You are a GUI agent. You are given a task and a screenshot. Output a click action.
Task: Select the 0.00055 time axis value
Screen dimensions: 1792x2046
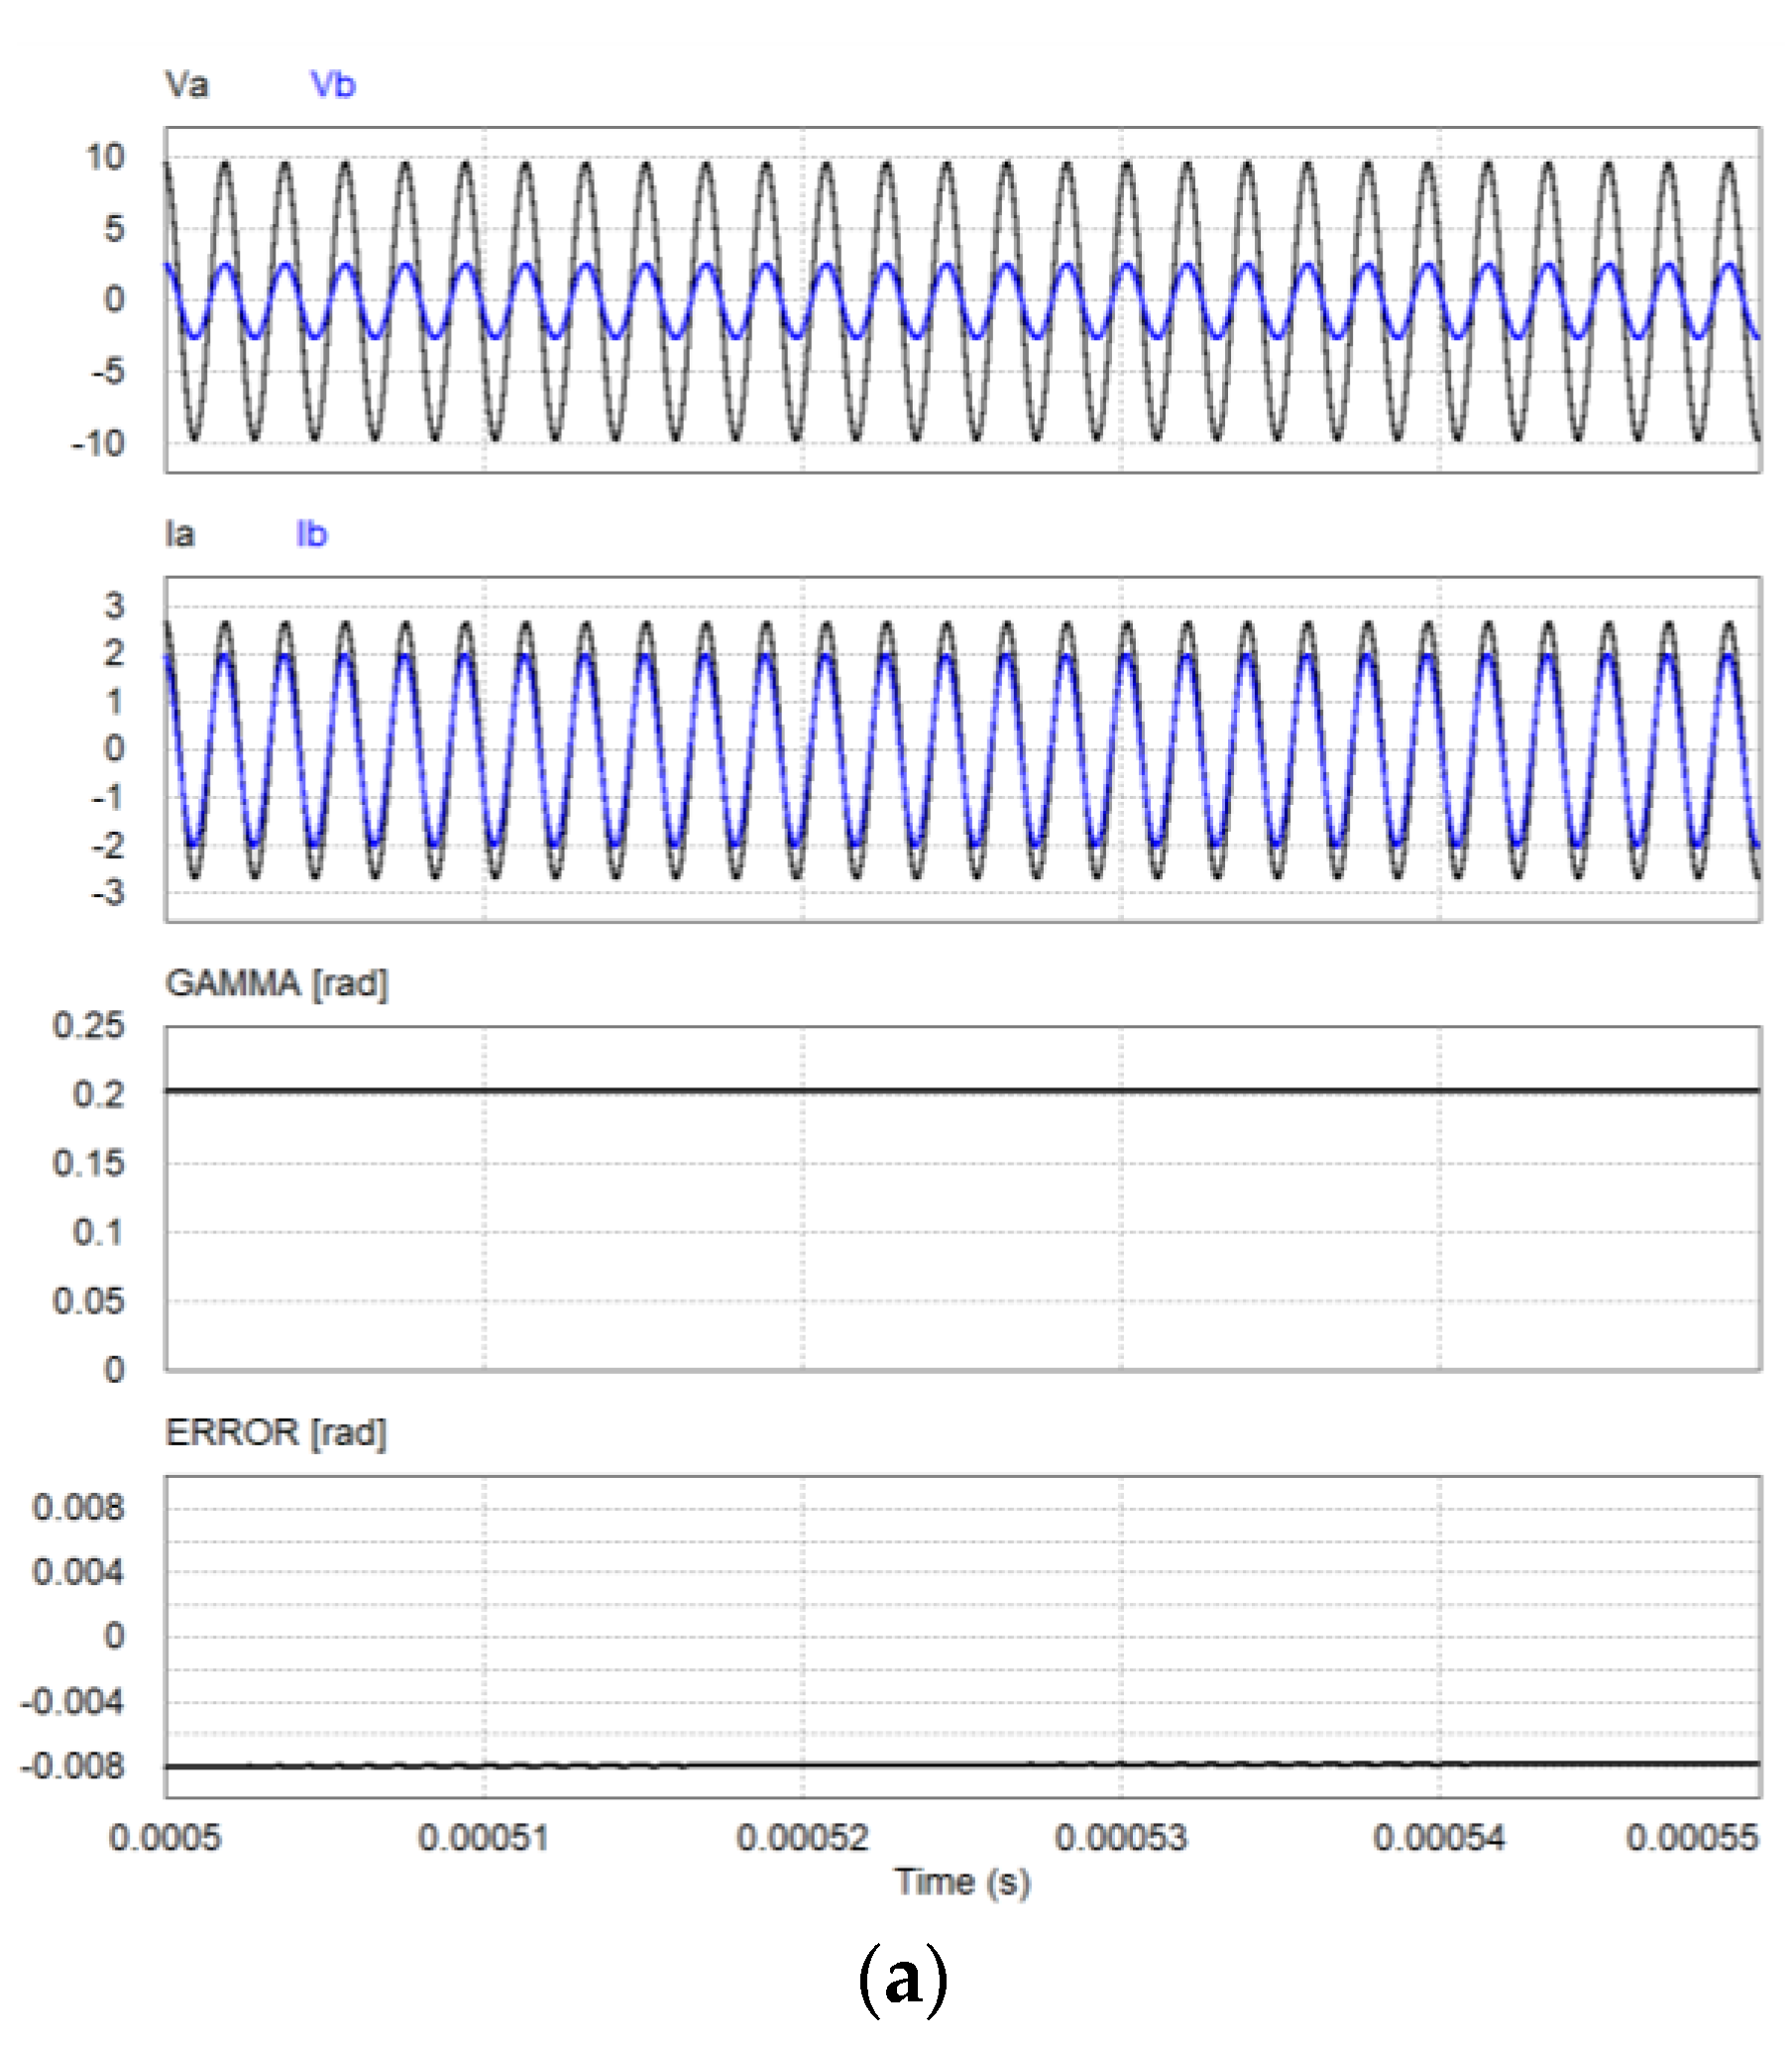pos(1692,1837)
